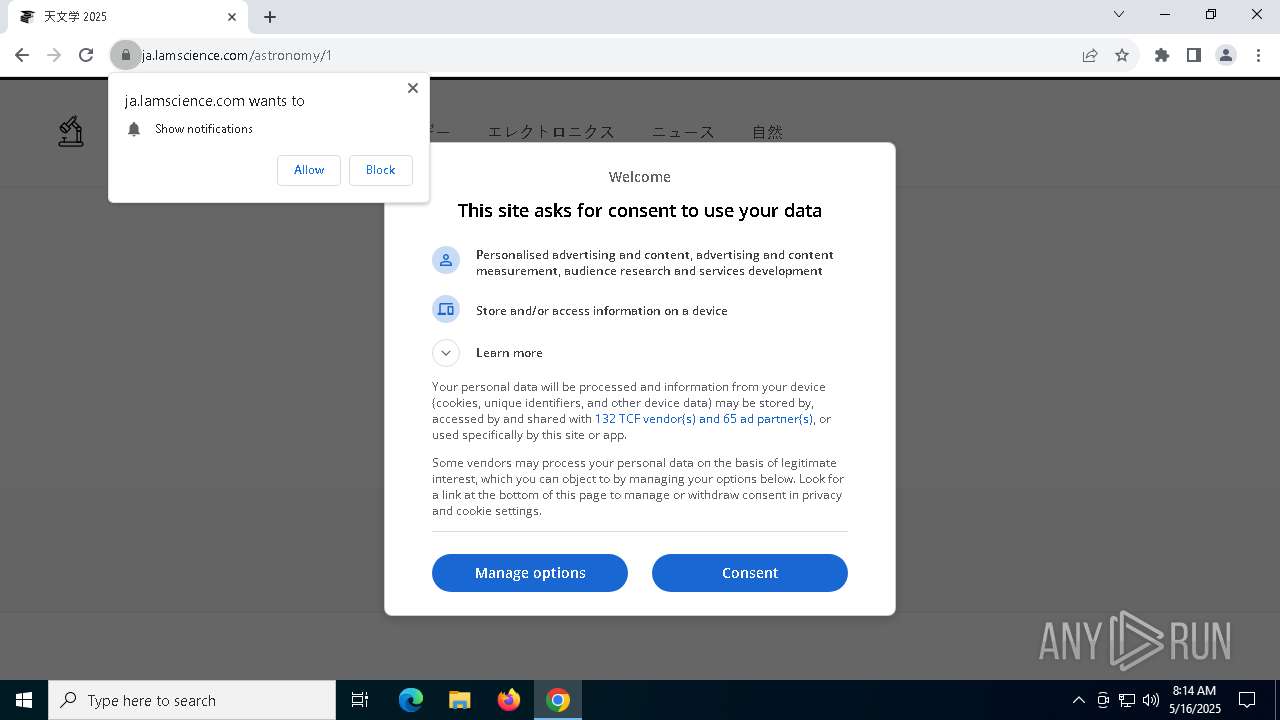The width and height of the screenshot is (1280, 720).
Task: Expand the Learn more section
Action: [x=446, y=353]
